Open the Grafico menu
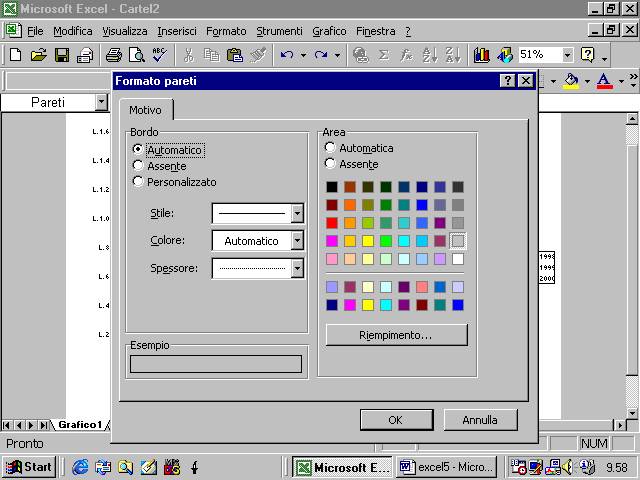Image resolution: width=640 pixels, height=480 pixels. (329, 31)
